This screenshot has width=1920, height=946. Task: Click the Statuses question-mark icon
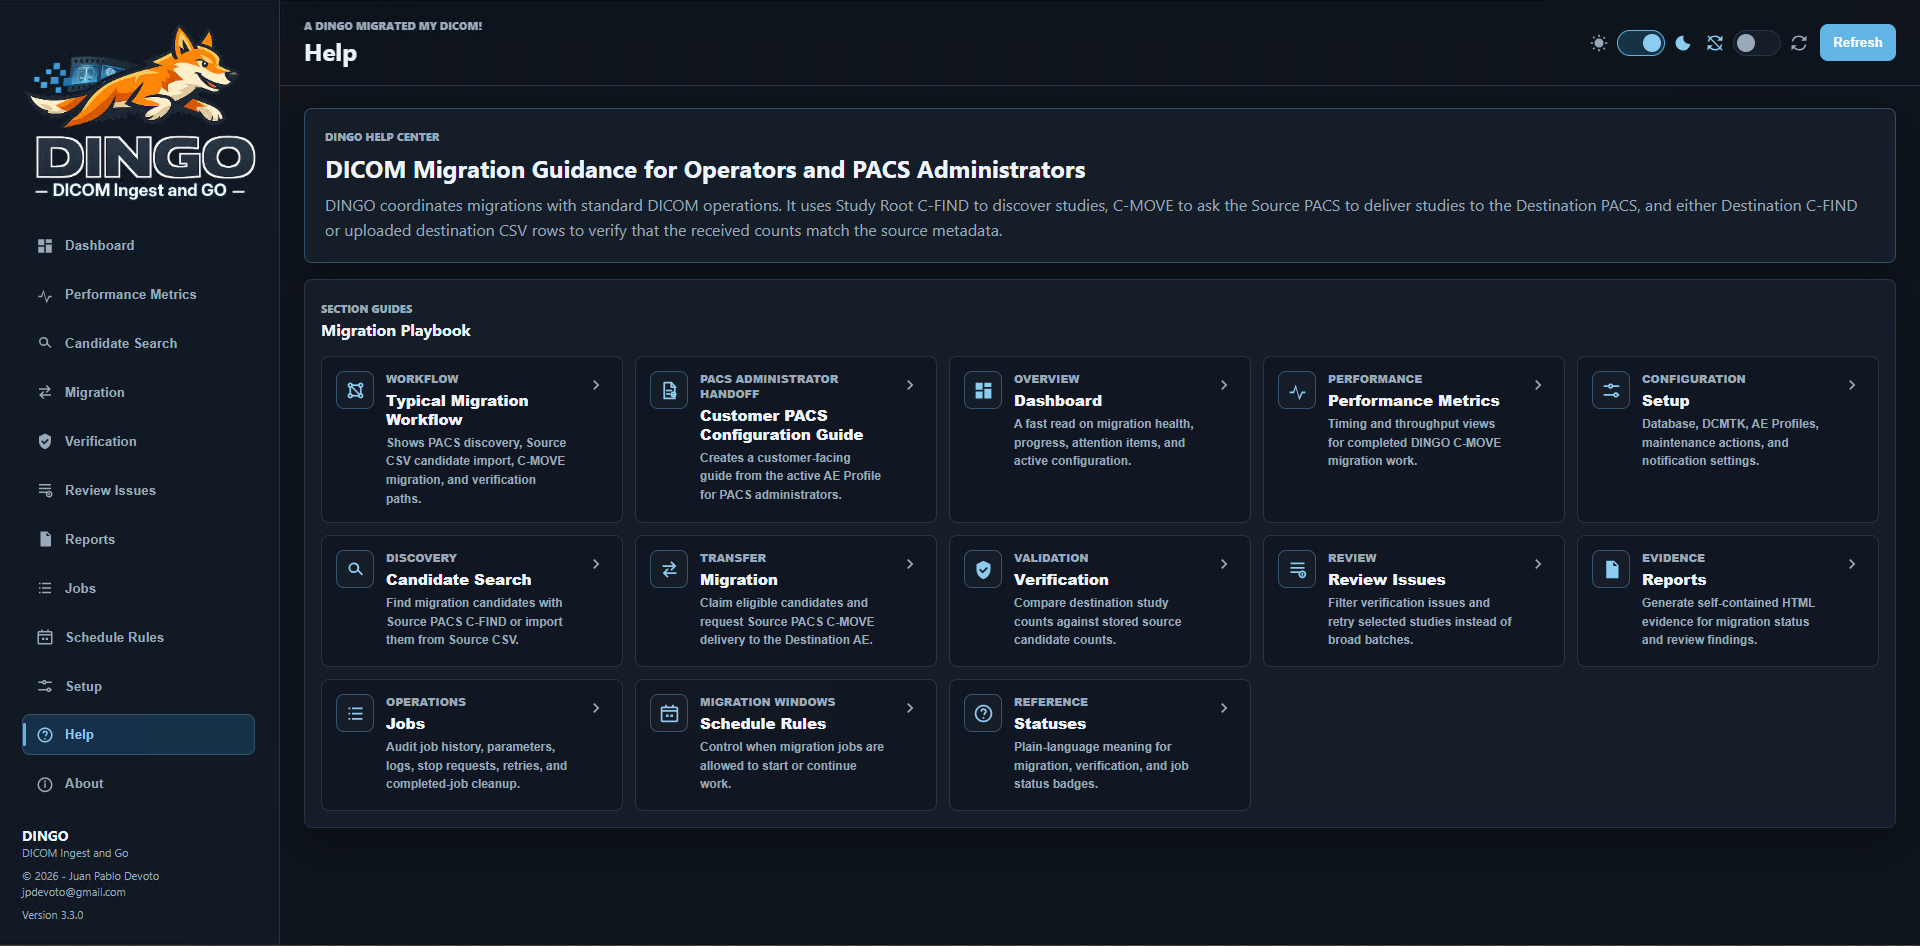(983, 713)
